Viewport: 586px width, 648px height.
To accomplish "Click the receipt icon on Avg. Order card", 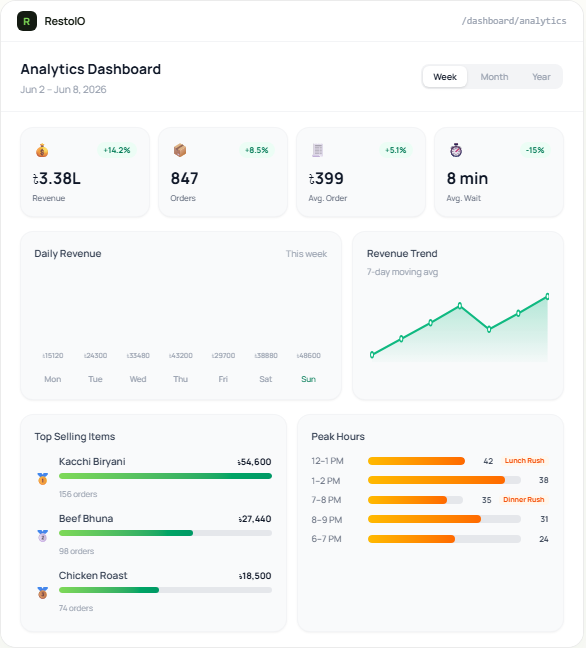I will (x=317, y=150).
